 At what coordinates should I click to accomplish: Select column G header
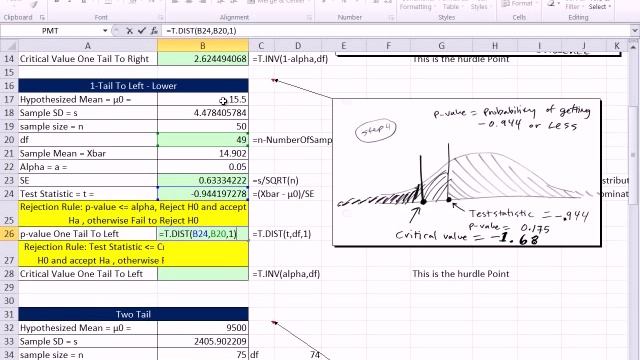(x=442, y=46)
